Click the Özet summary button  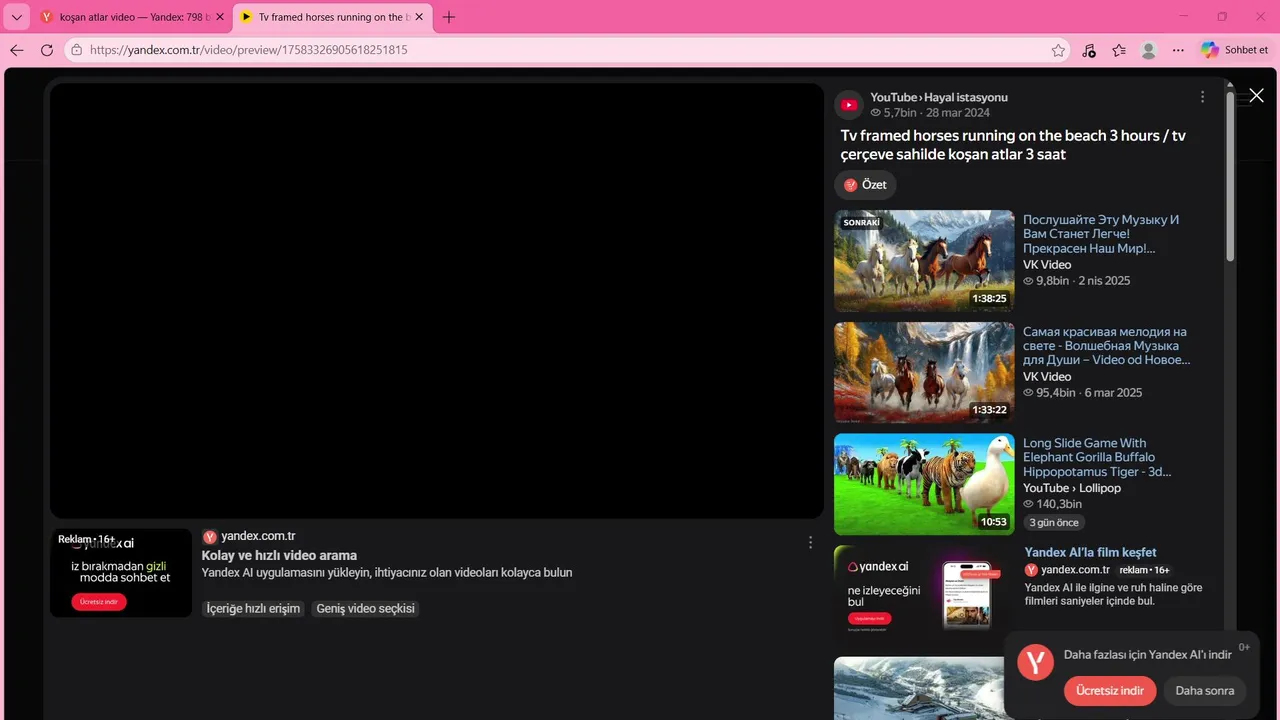click(865, 185)
